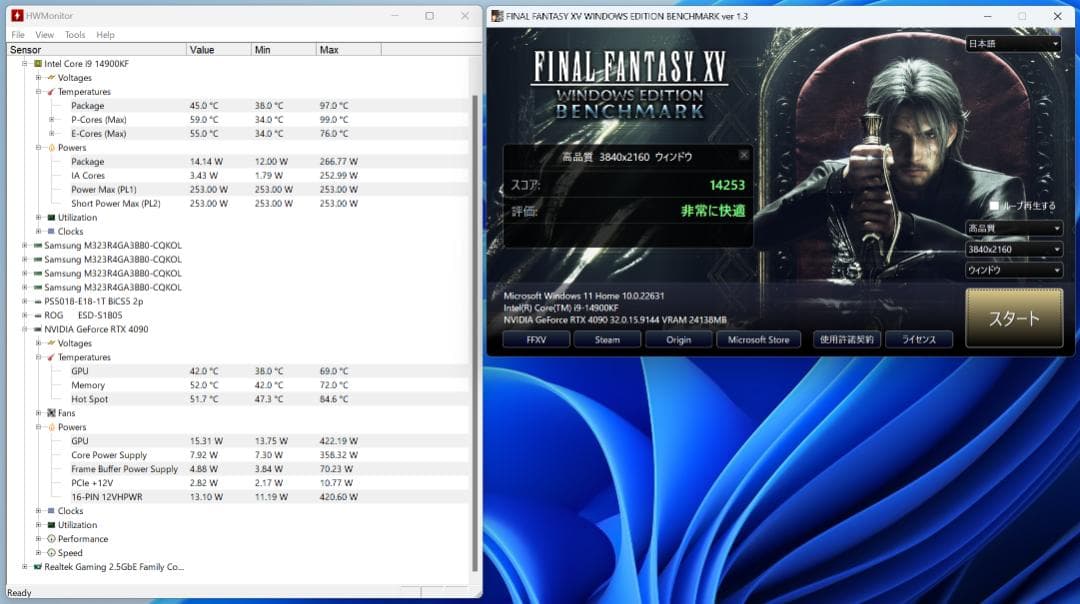Click the Performance icon in the sensor tree

tap(51, 538)
